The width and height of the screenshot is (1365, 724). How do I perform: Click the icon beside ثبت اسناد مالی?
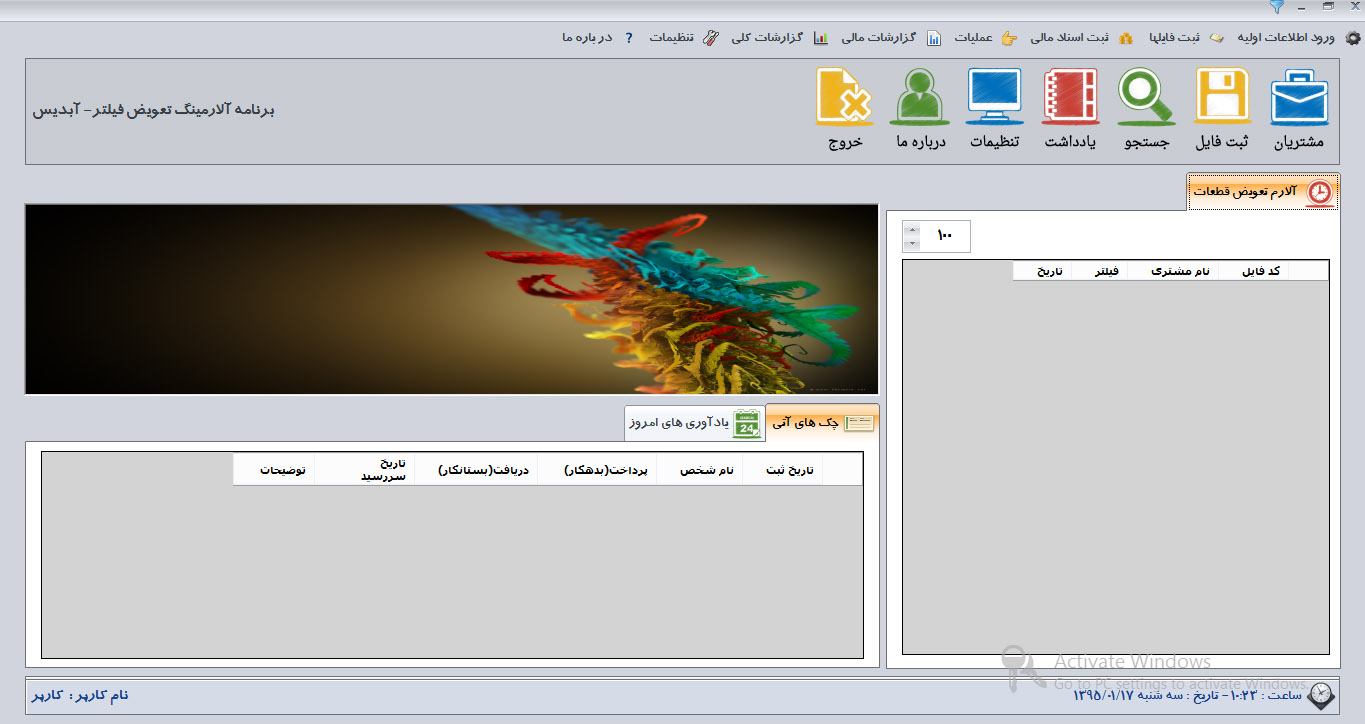1126,38
